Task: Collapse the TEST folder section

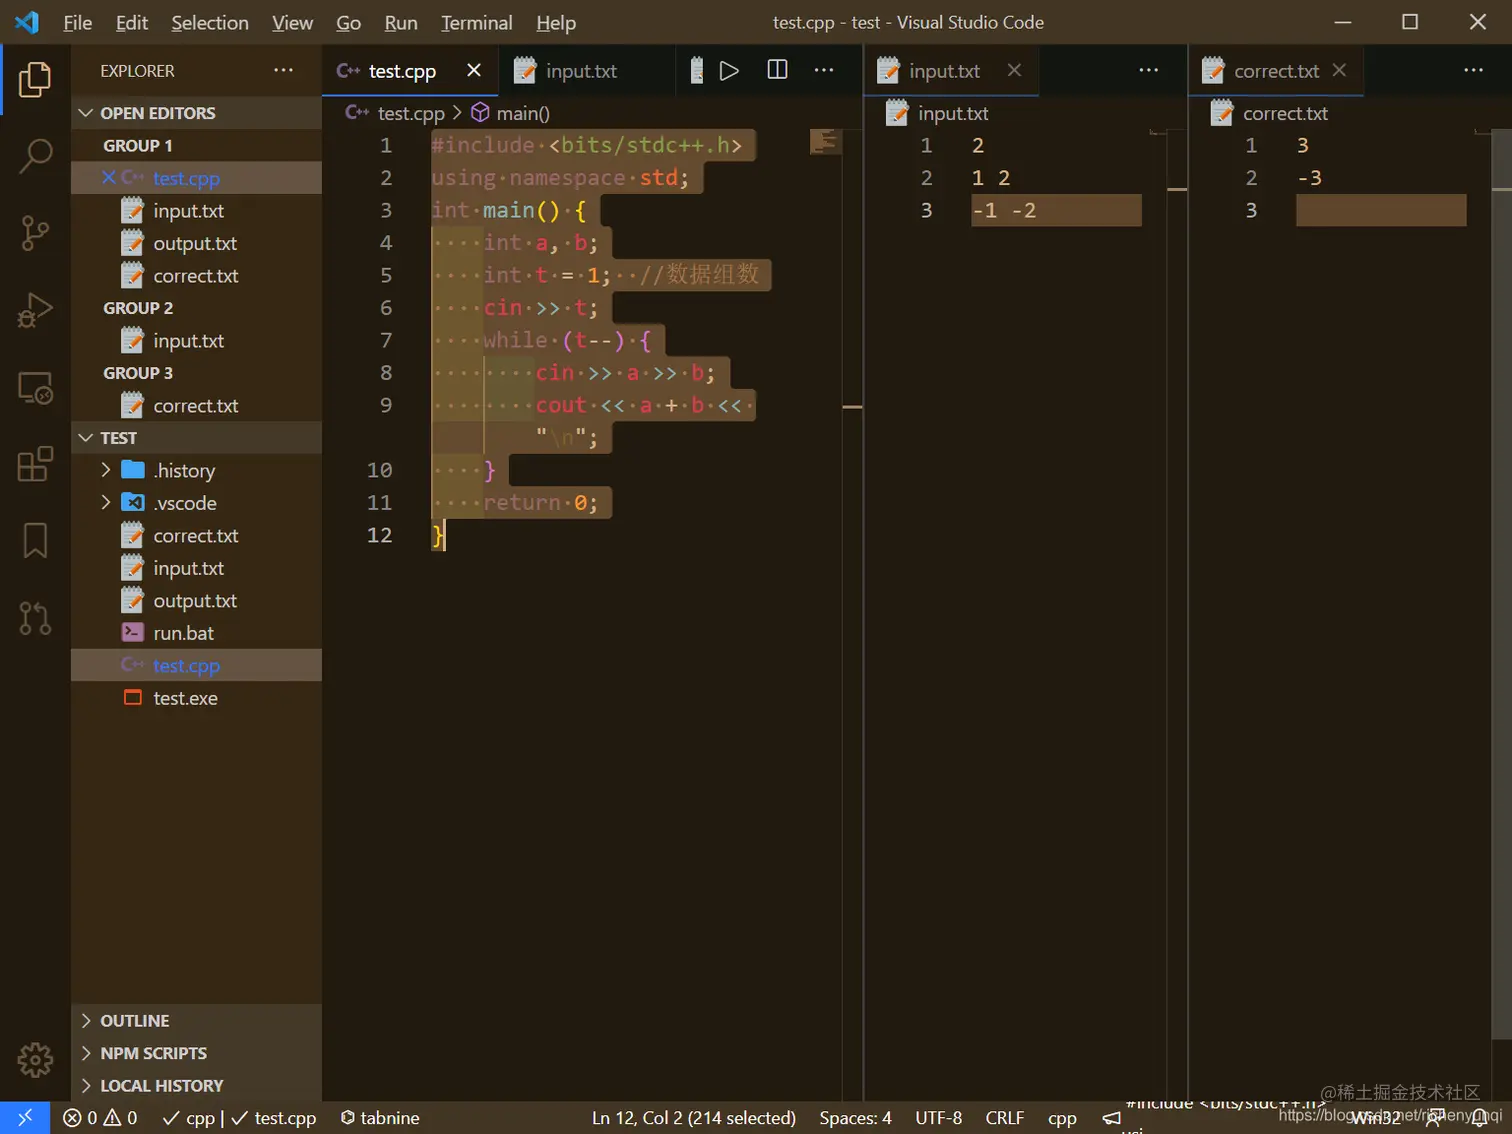Action: [x=196, y=438]
